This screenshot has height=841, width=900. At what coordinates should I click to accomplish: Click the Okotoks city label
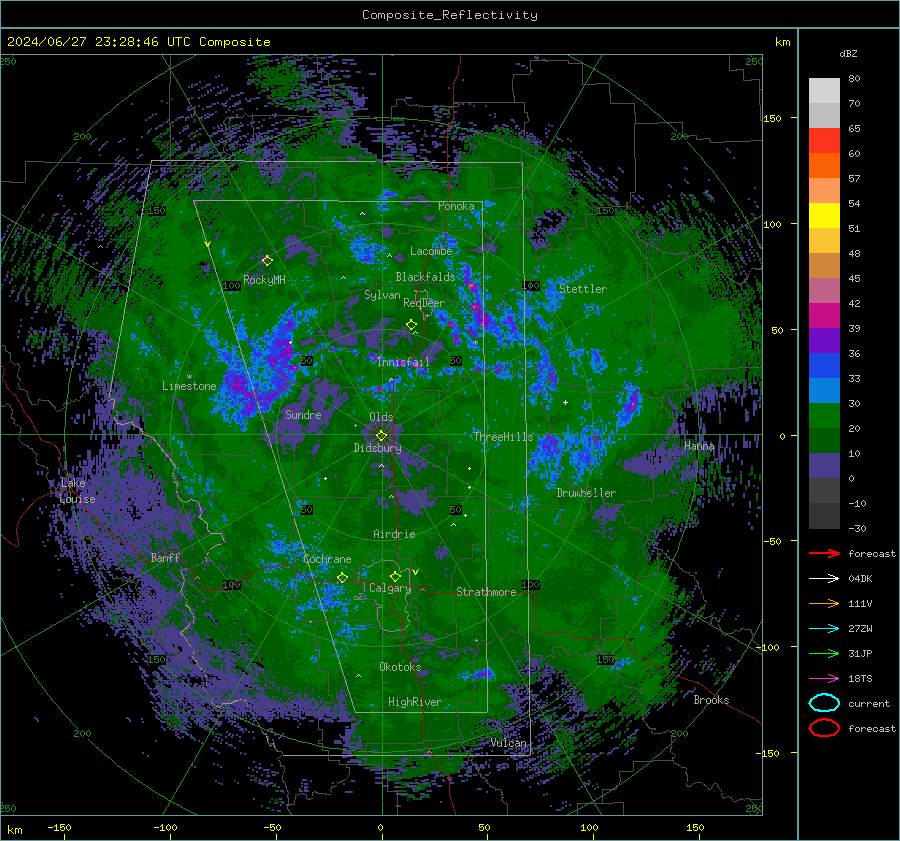(400, 667)
